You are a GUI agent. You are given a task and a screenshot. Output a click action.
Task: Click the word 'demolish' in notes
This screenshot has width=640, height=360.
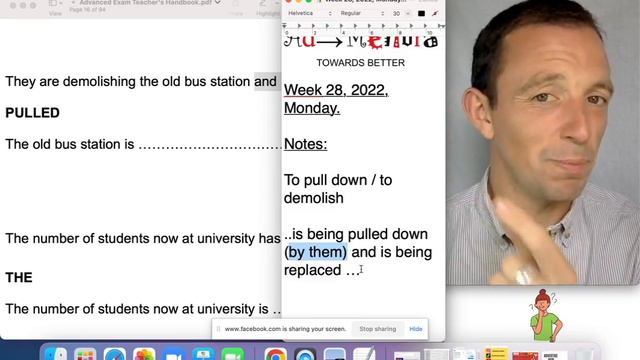click(x=313, y=198)
